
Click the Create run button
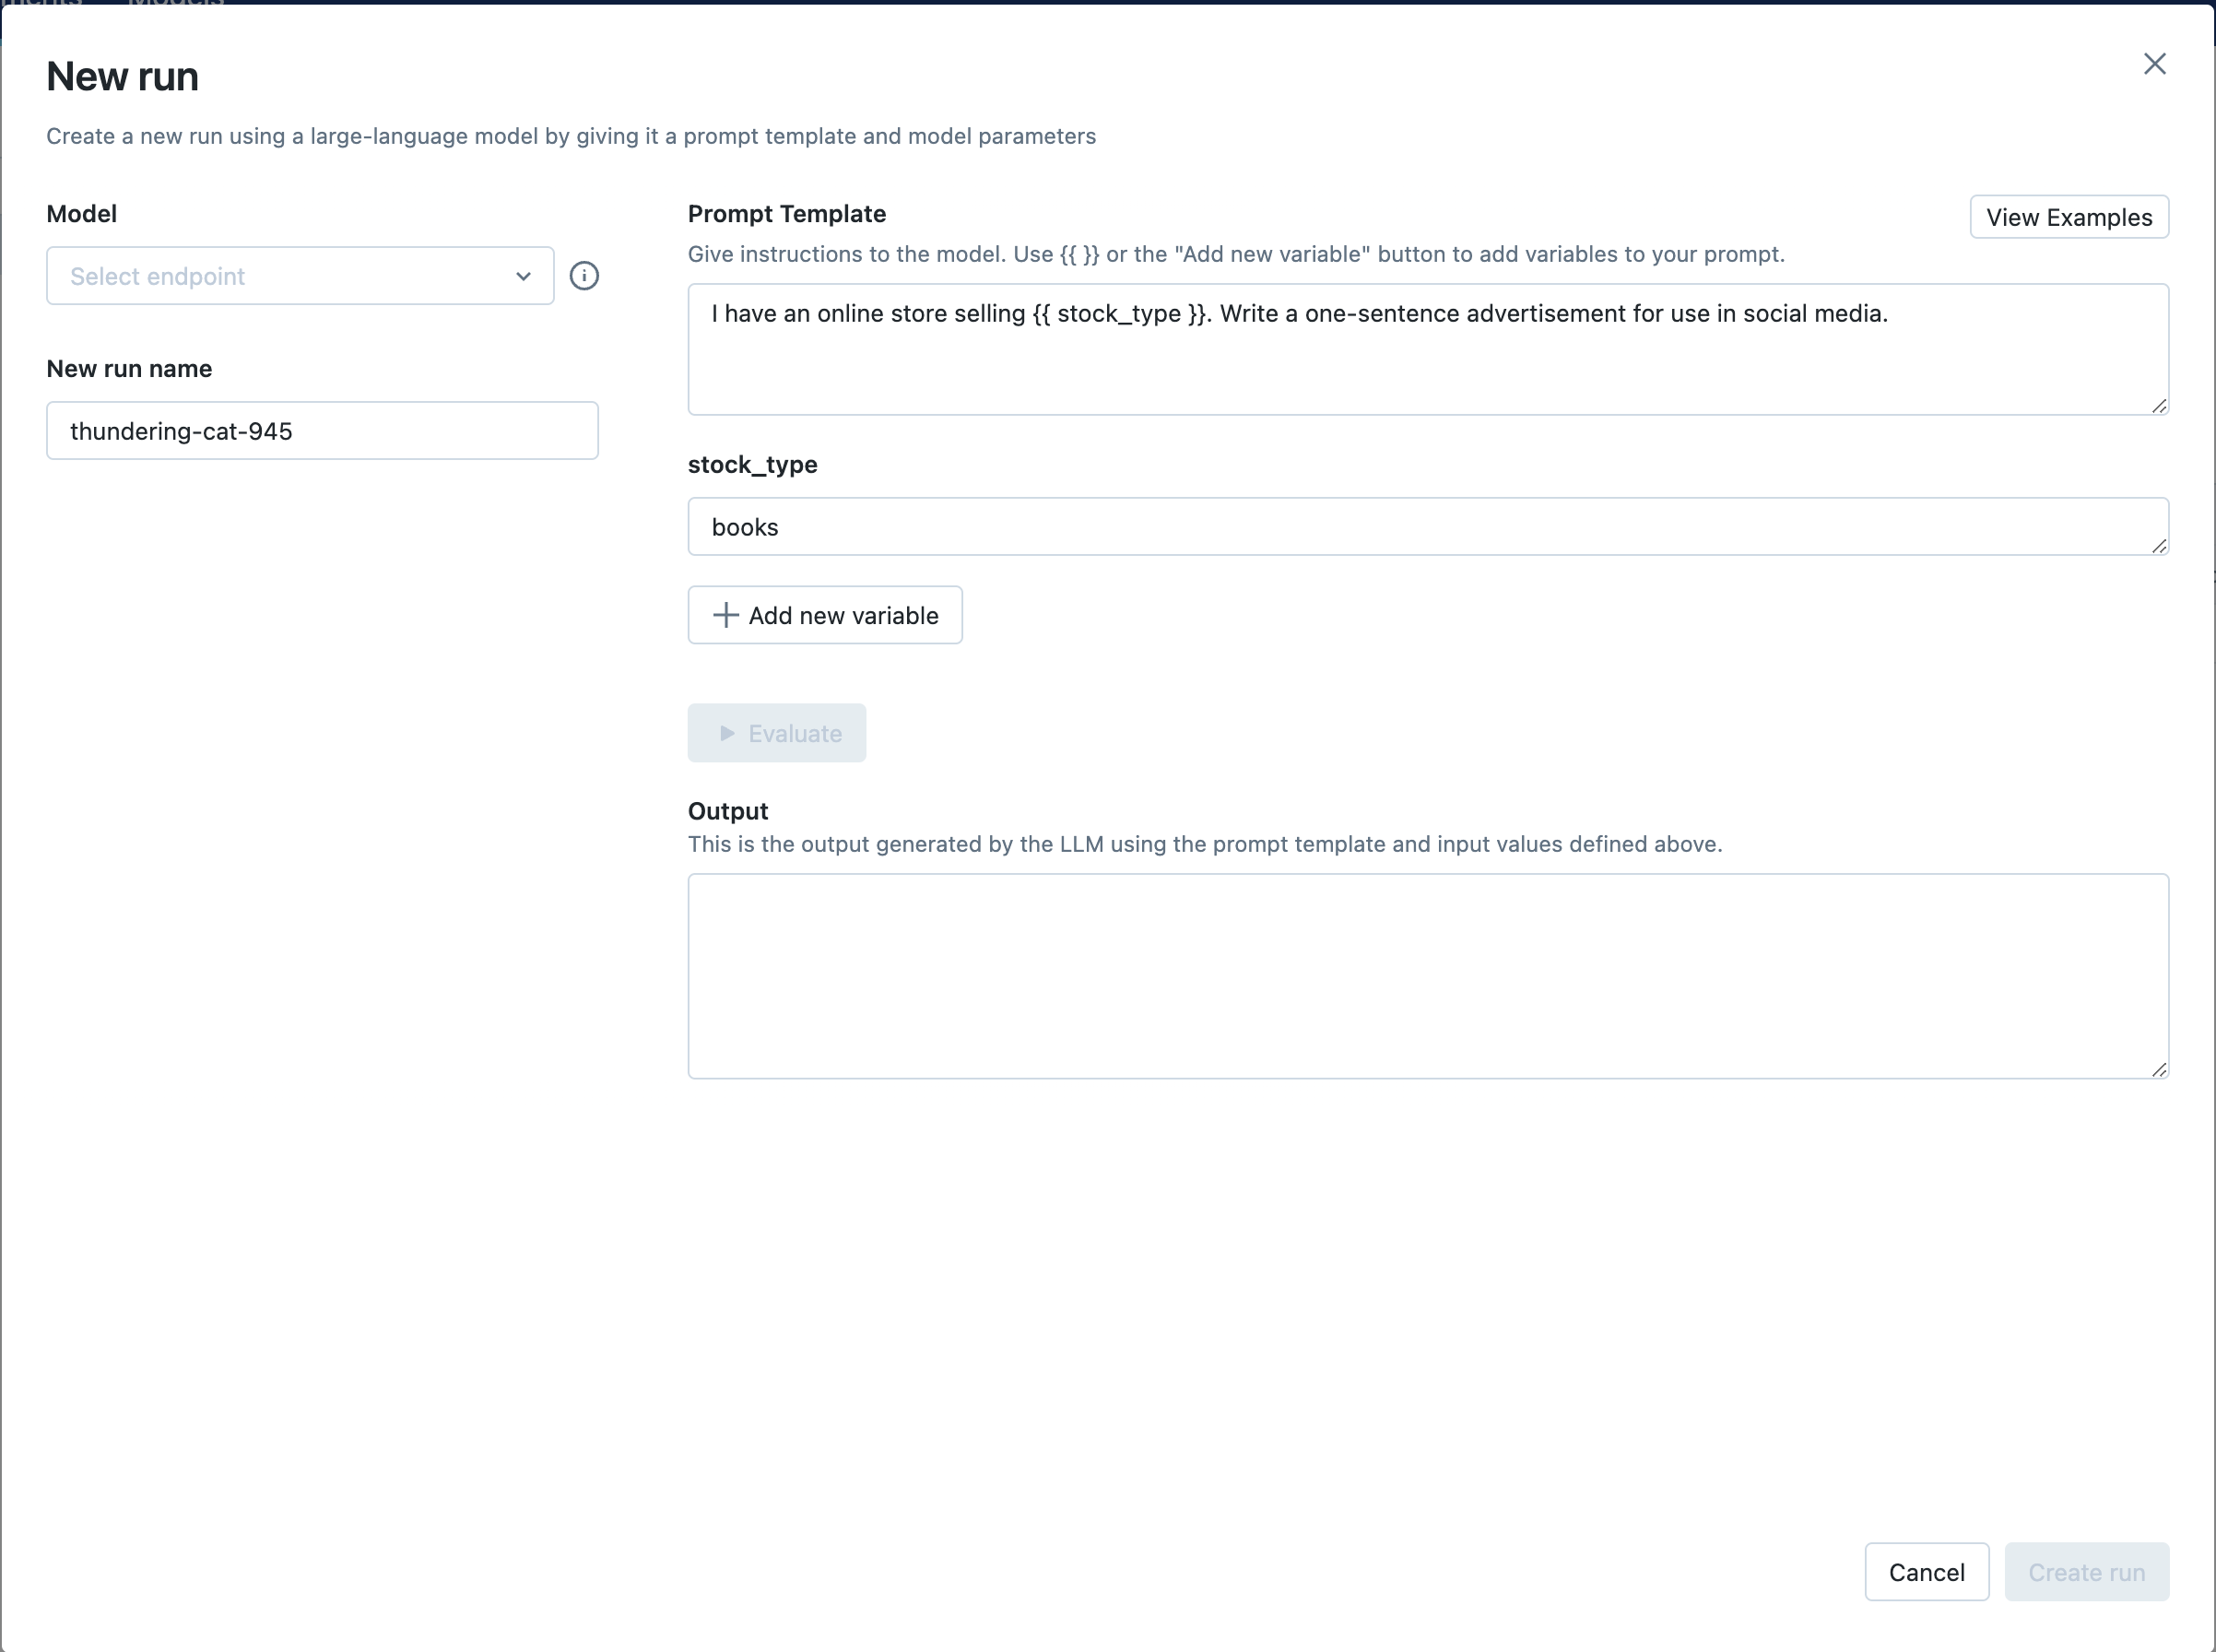(x=2086, y=1572)
